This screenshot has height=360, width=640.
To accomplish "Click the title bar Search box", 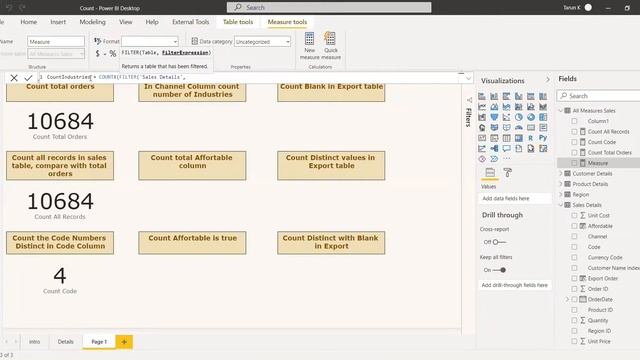I will pos(329,7).
